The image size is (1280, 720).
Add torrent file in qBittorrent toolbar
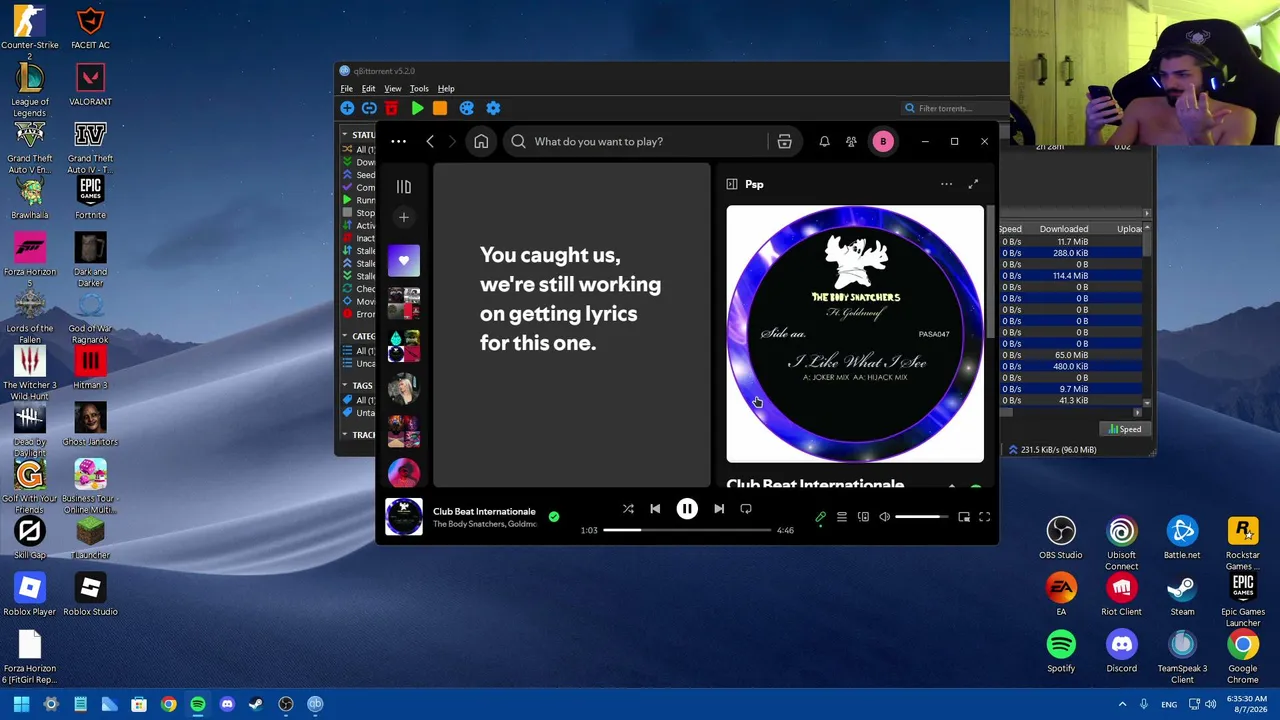click(x=347, y=108)
